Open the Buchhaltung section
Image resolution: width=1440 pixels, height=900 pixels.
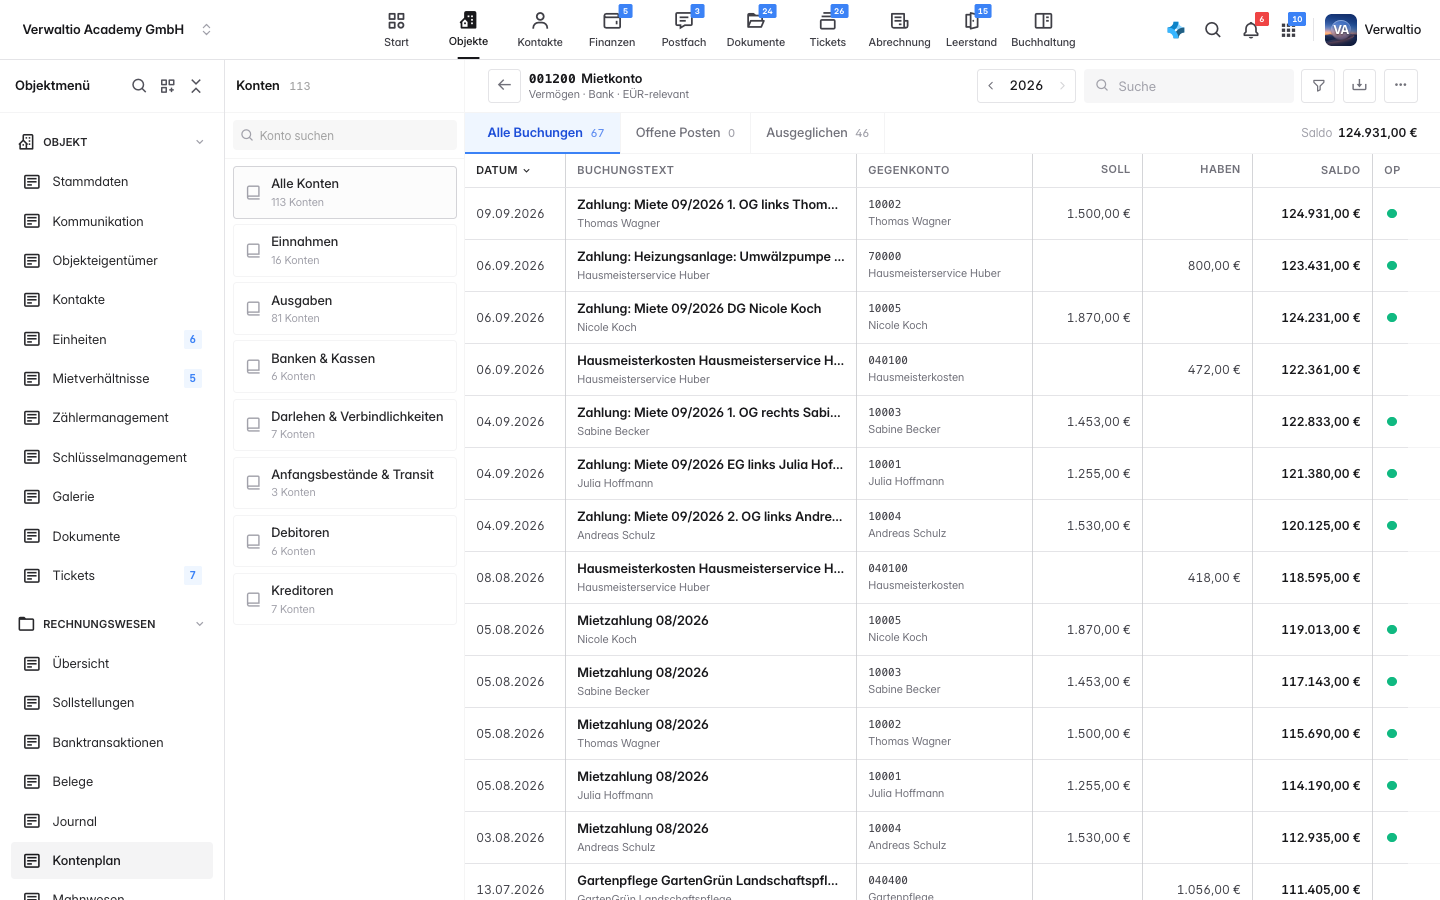1043,29
